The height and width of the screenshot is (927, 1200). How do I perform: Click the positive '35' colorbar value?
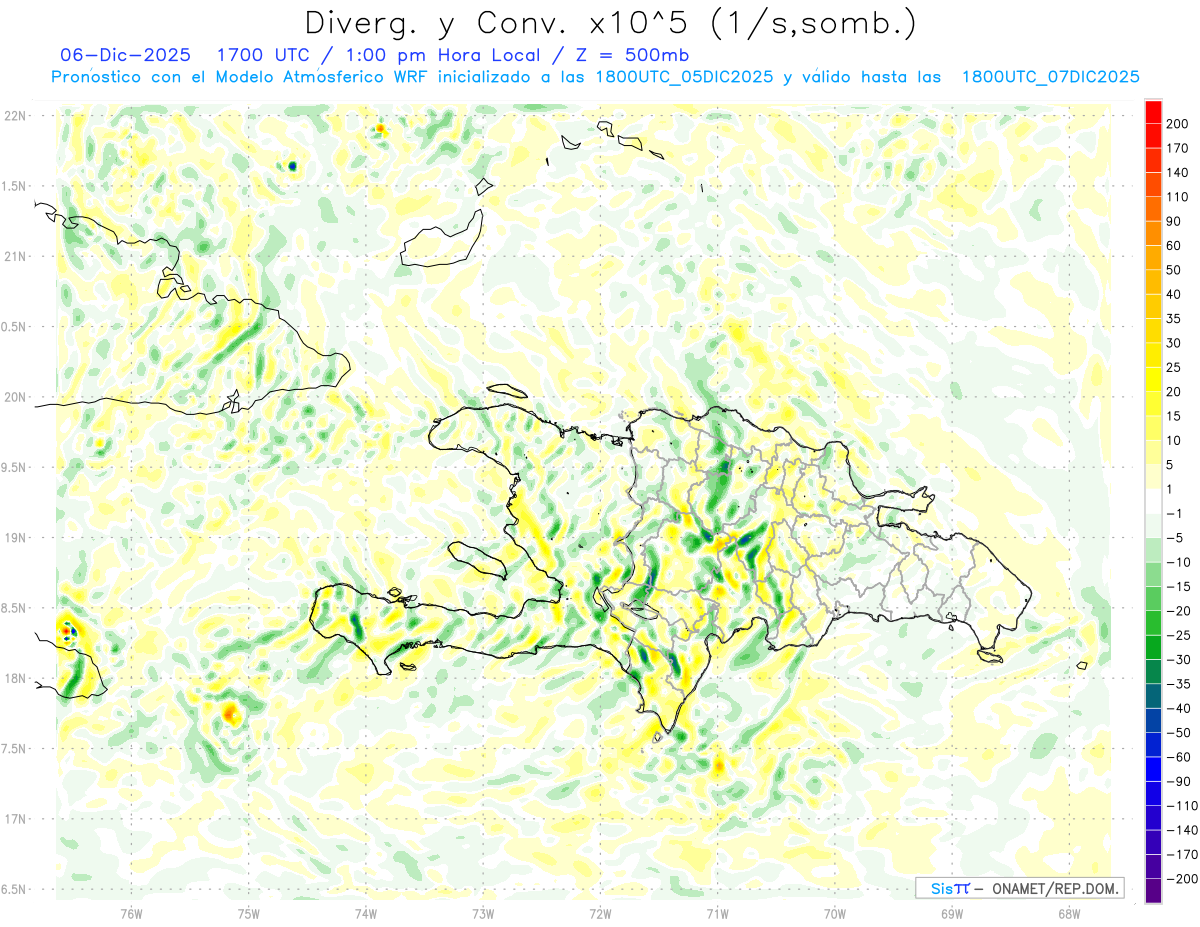pos(1174,319)
